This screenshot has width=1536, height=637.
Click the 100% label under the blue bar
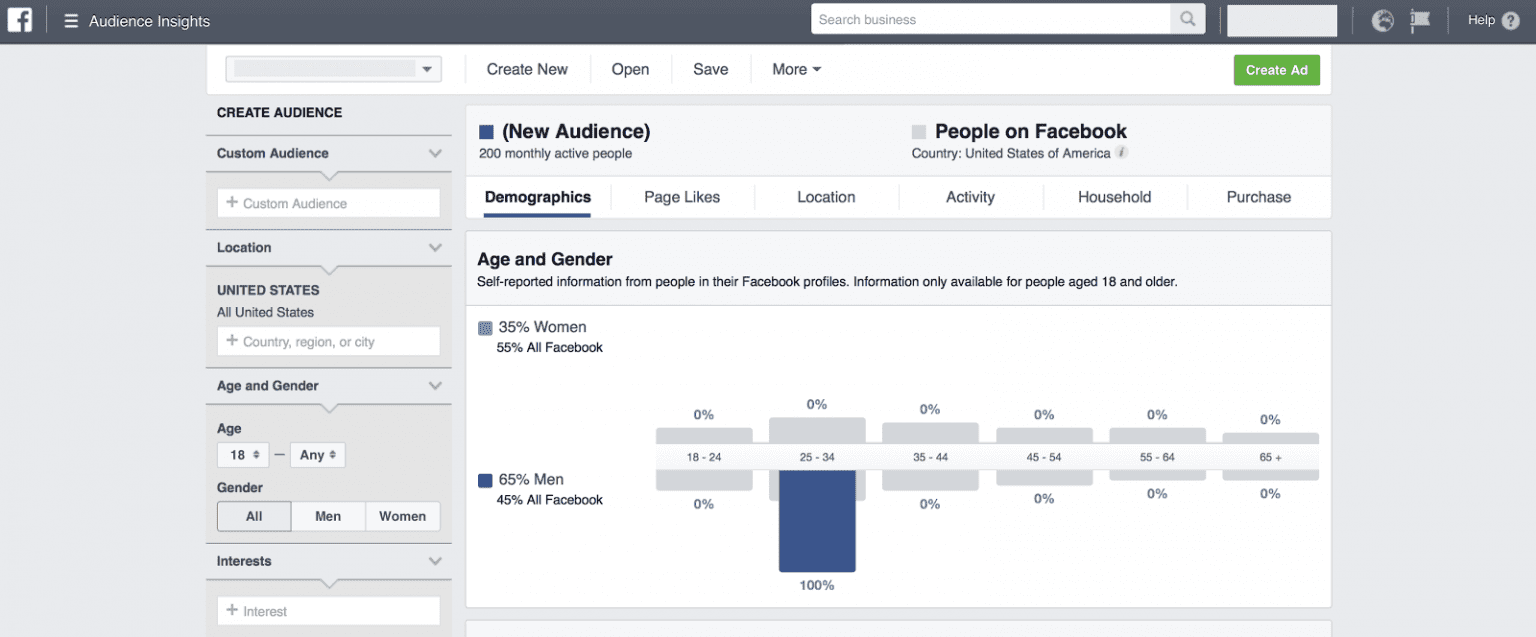click(817, 585)
